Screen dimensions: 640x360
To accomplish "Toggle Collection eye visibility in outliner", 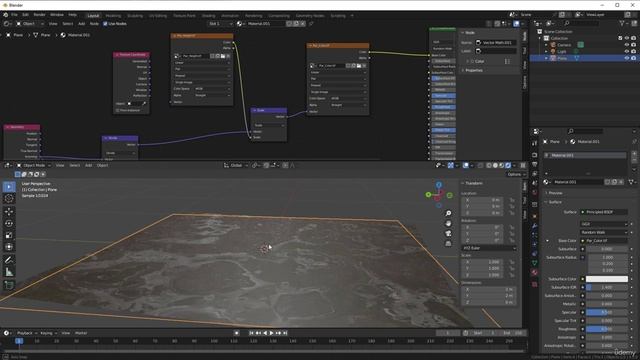I will (x=627, y=38).
